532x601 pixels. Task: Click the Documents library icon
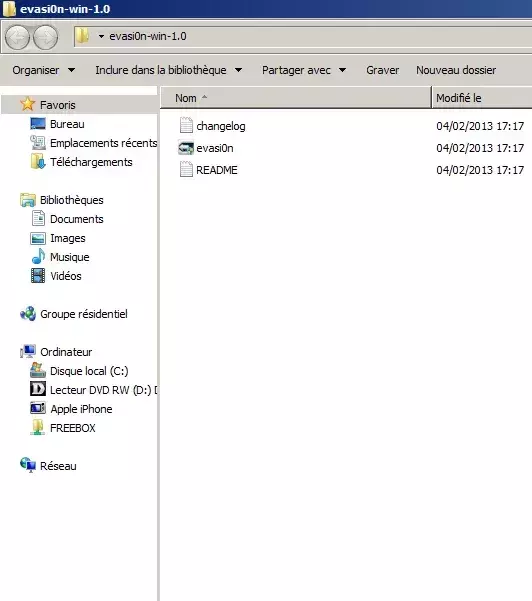pos(38,218)
